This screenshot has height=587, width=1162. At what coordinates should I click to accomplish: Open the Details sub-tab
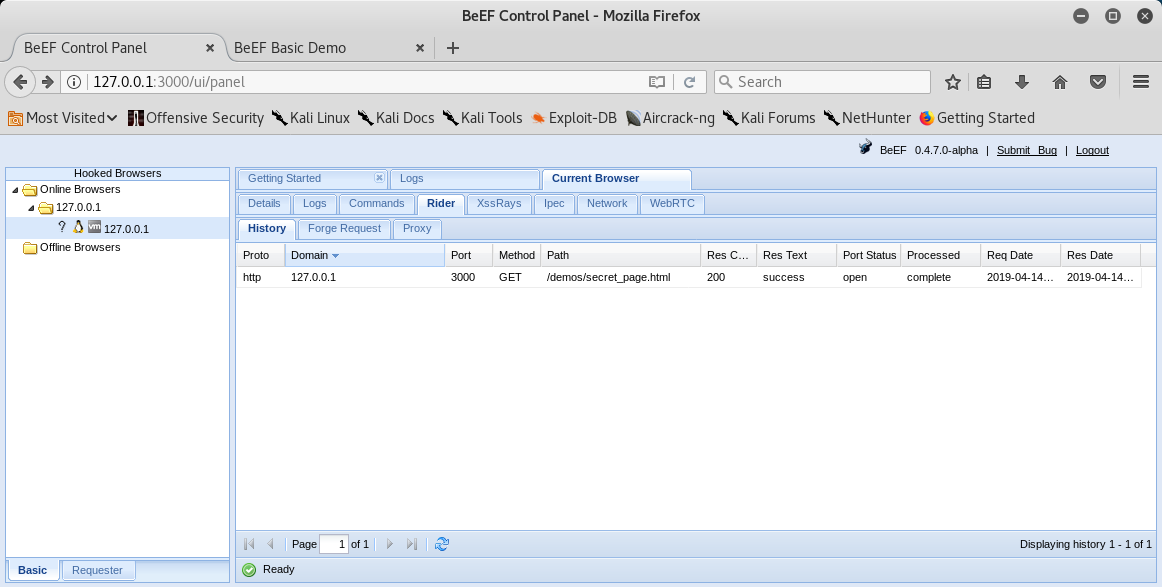click(264, 204)
